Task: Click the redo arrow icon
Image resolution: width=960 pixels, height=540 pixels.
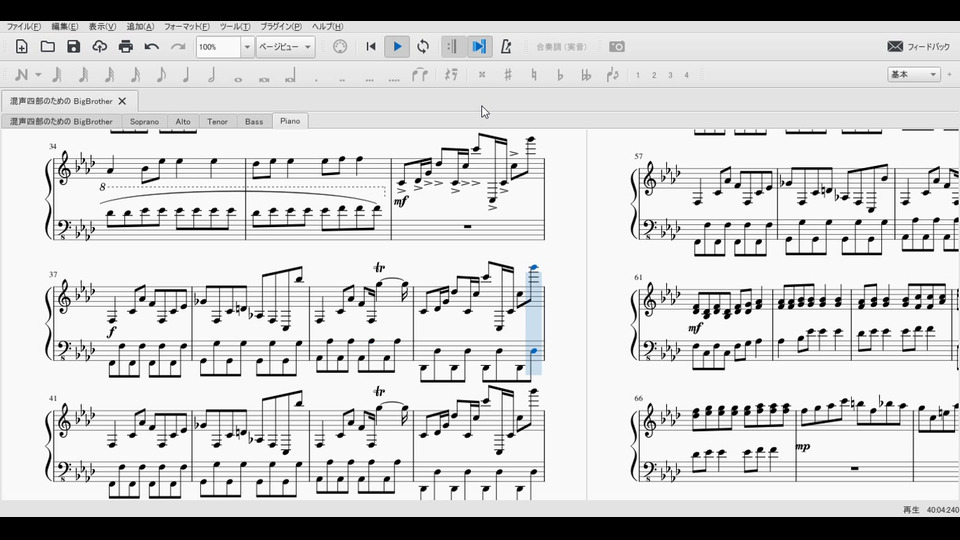Action: (x=178, y=47)
